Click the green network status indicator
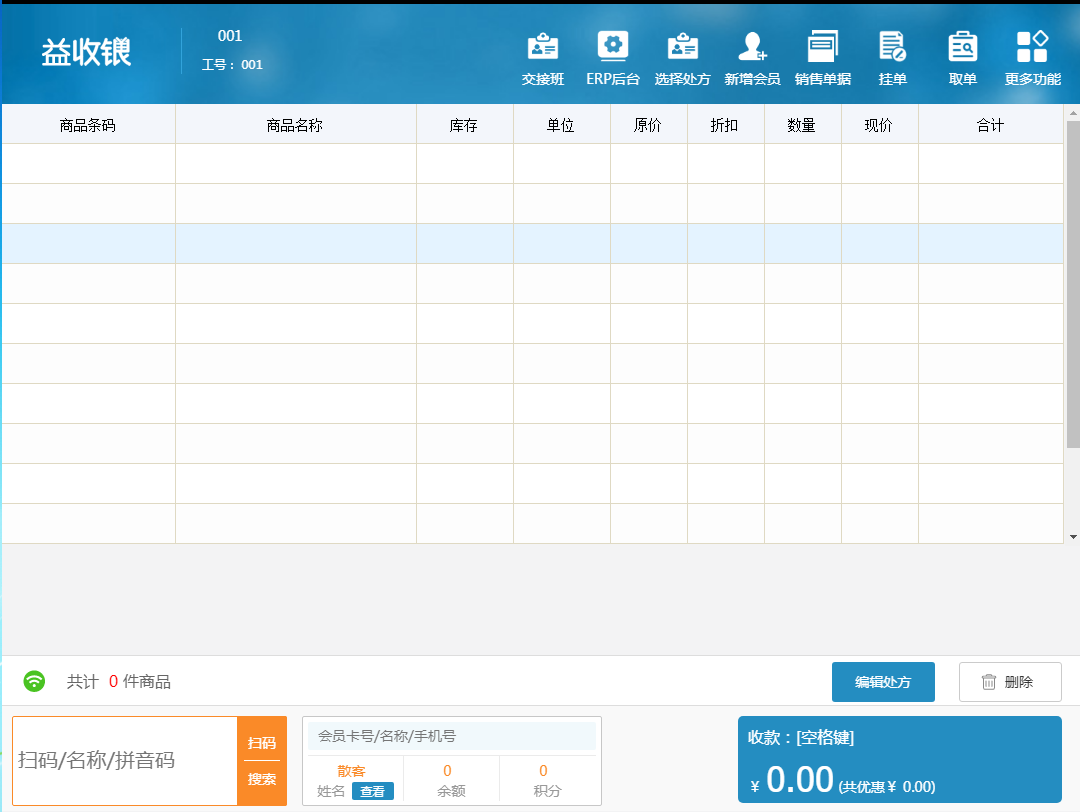 tap(34, 681)
